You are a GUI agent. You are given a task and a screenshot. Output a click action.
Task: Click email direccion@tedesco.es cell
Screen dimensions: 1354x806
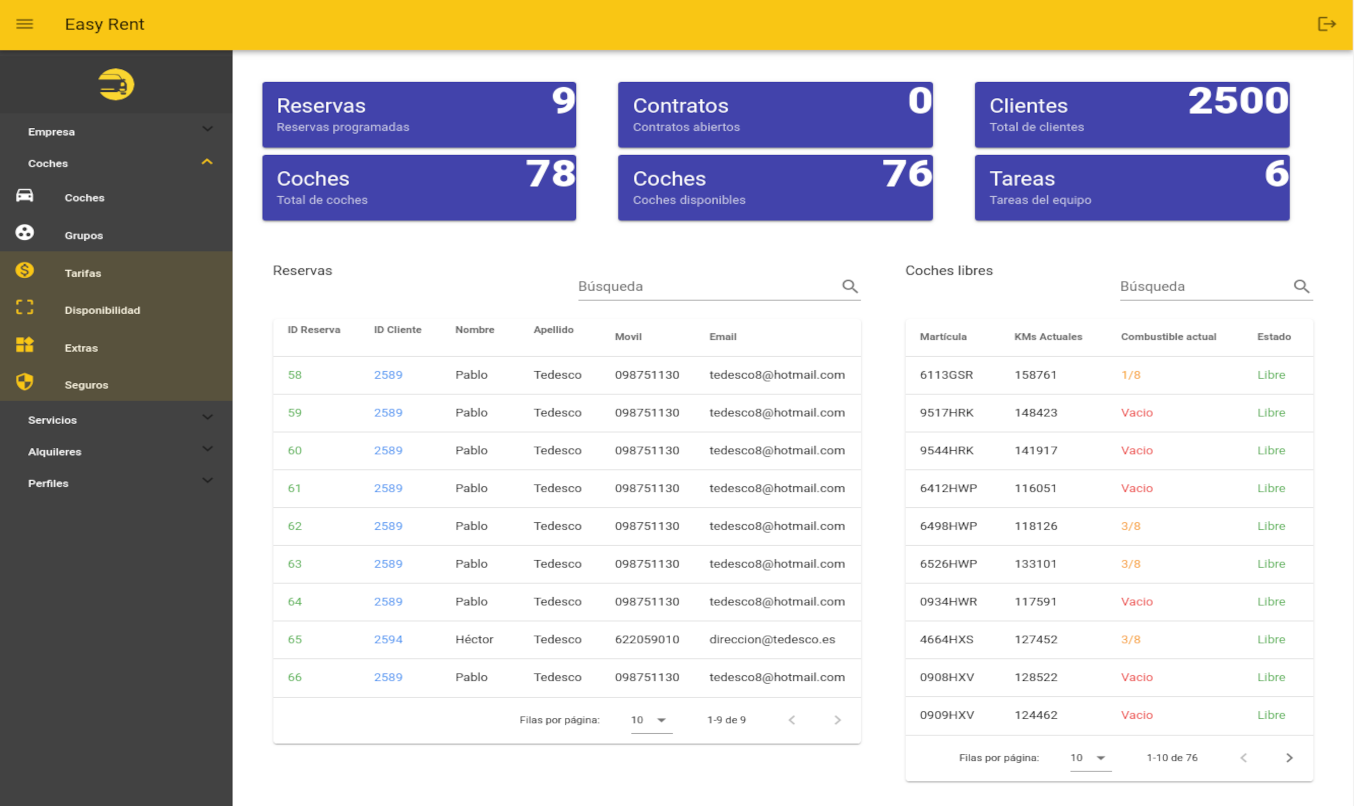click(773, 639)
